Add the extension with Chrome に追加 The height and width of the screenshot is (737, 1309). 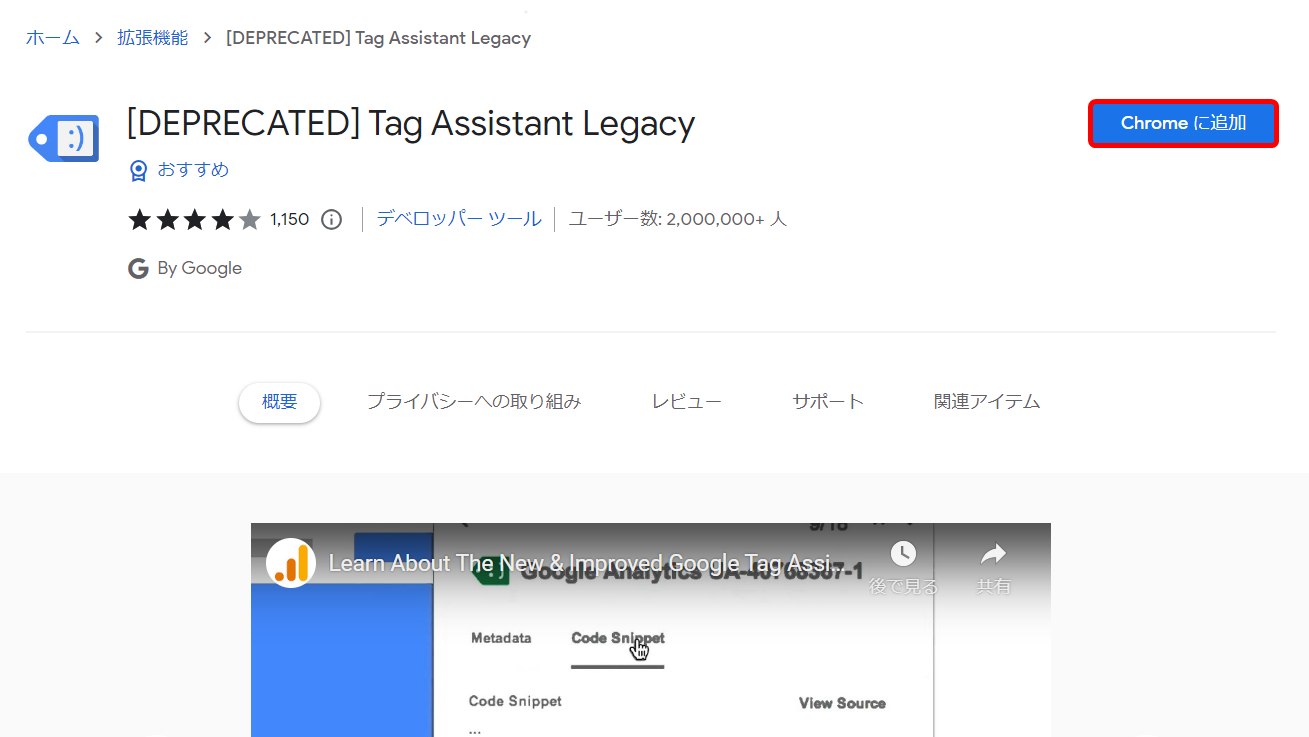(1183, 123)
